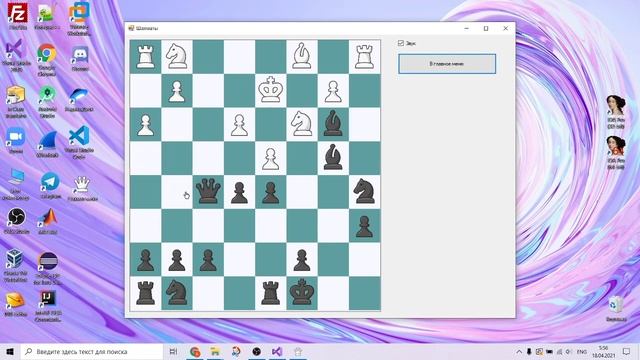Select the white rook in the top-left corner
The width and height of the screenshot is (640, 360).
click(145, 57)
